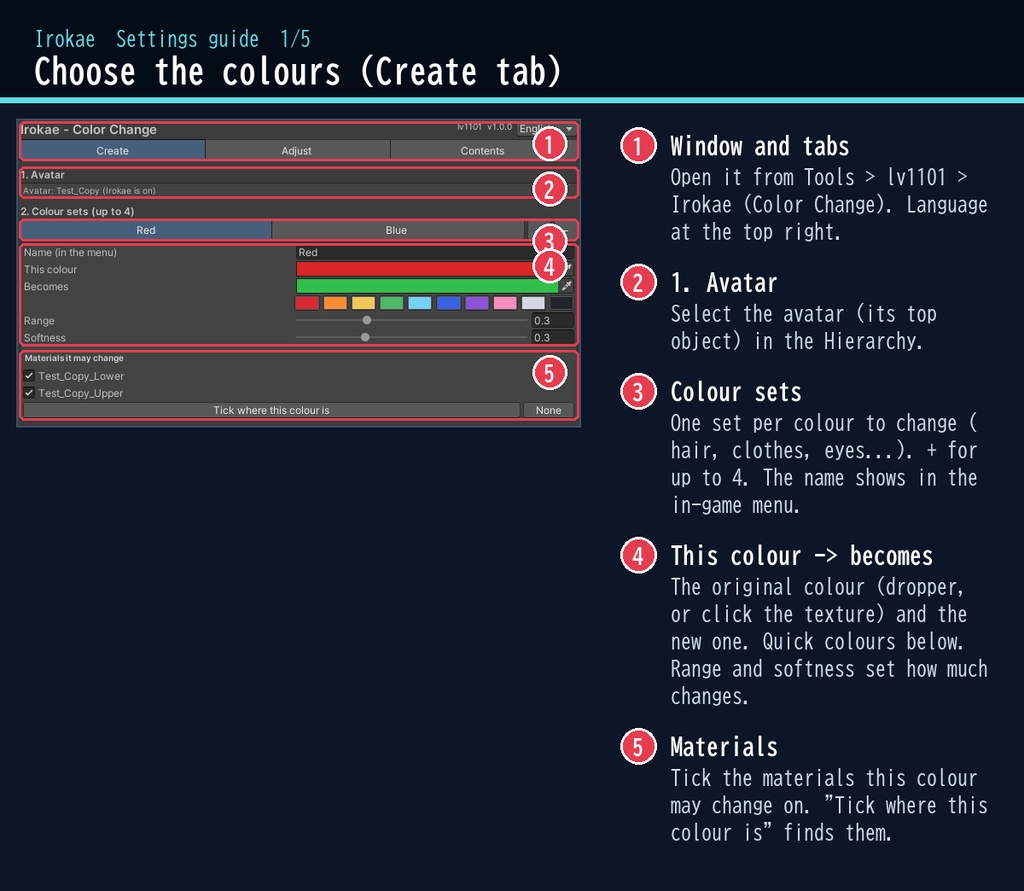Choose the yellow quick colour swatch
This screenshot has width=1024, height=891.
(363, 303)
